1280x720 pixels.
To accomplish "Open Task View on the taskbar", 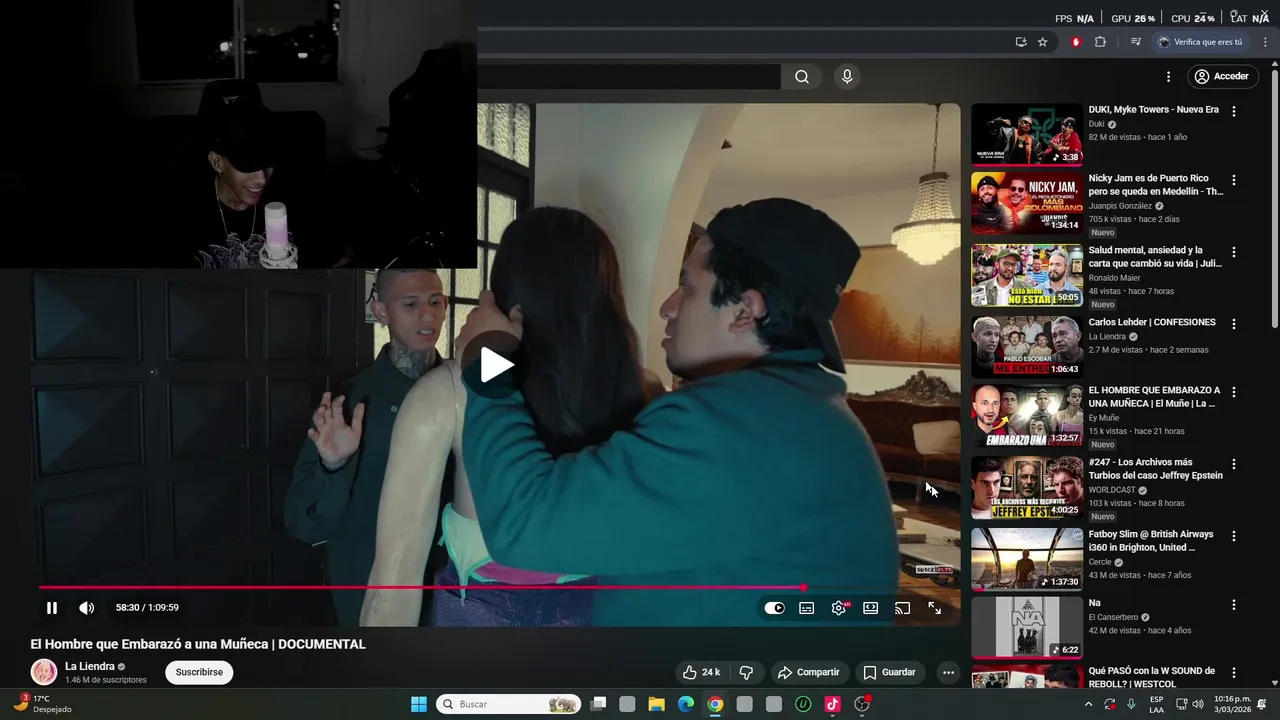I will click(x=598, y=704).
